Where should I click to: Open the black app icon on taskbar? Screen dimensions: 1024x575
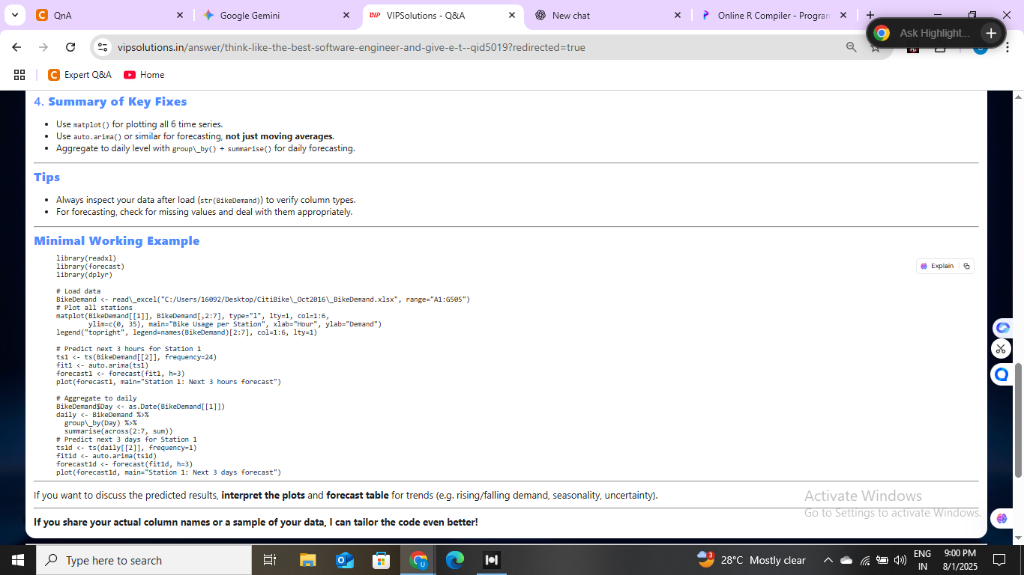(x=491, y=560)
